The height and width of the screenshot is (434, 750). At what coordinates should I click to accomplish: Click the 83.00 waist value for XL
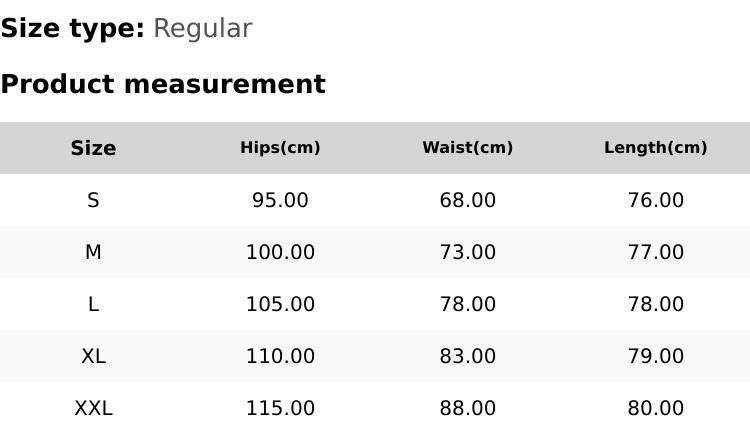pyautogui.click(x=467, y=356)
